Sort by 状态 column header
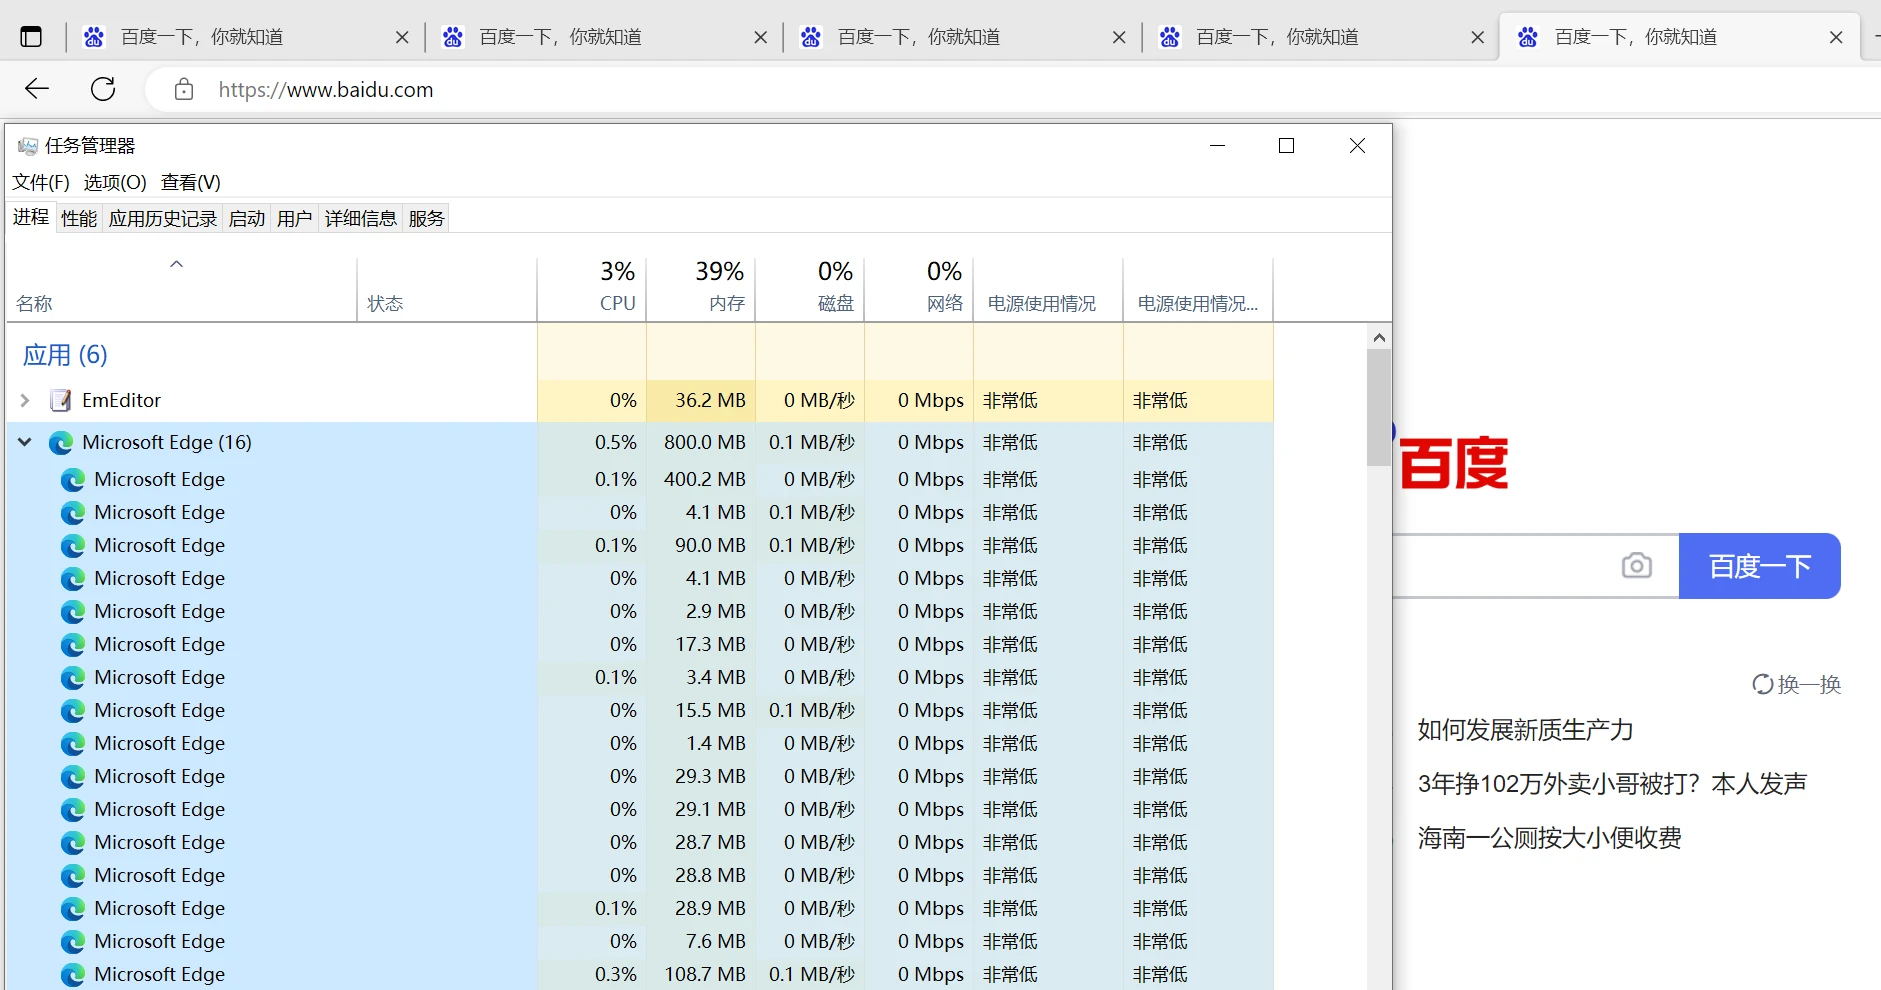This screenshot has height=990, width=1881. 447,290
